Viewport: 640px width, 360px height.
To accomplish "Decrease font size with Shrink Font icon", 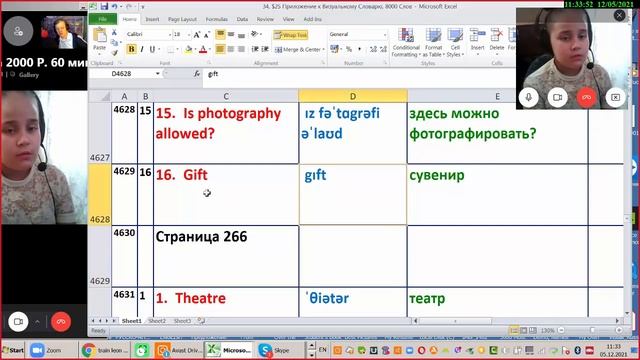I will click(207, 35).
